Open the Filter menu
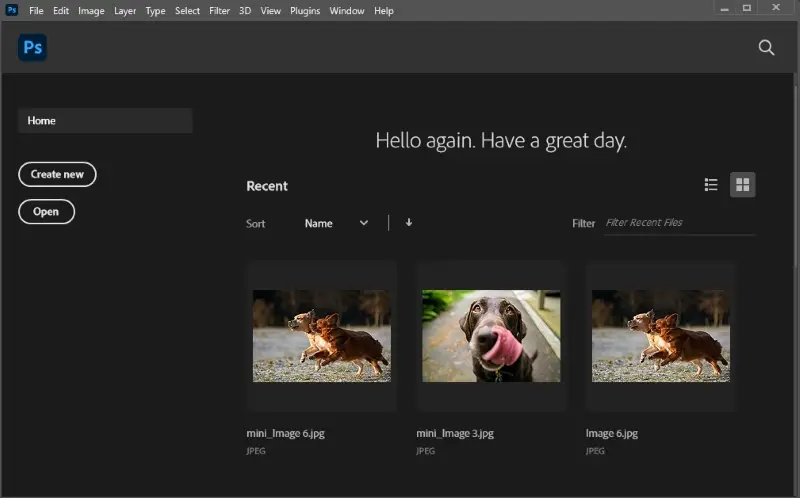The image size is (800, 498). coord(219,11)
